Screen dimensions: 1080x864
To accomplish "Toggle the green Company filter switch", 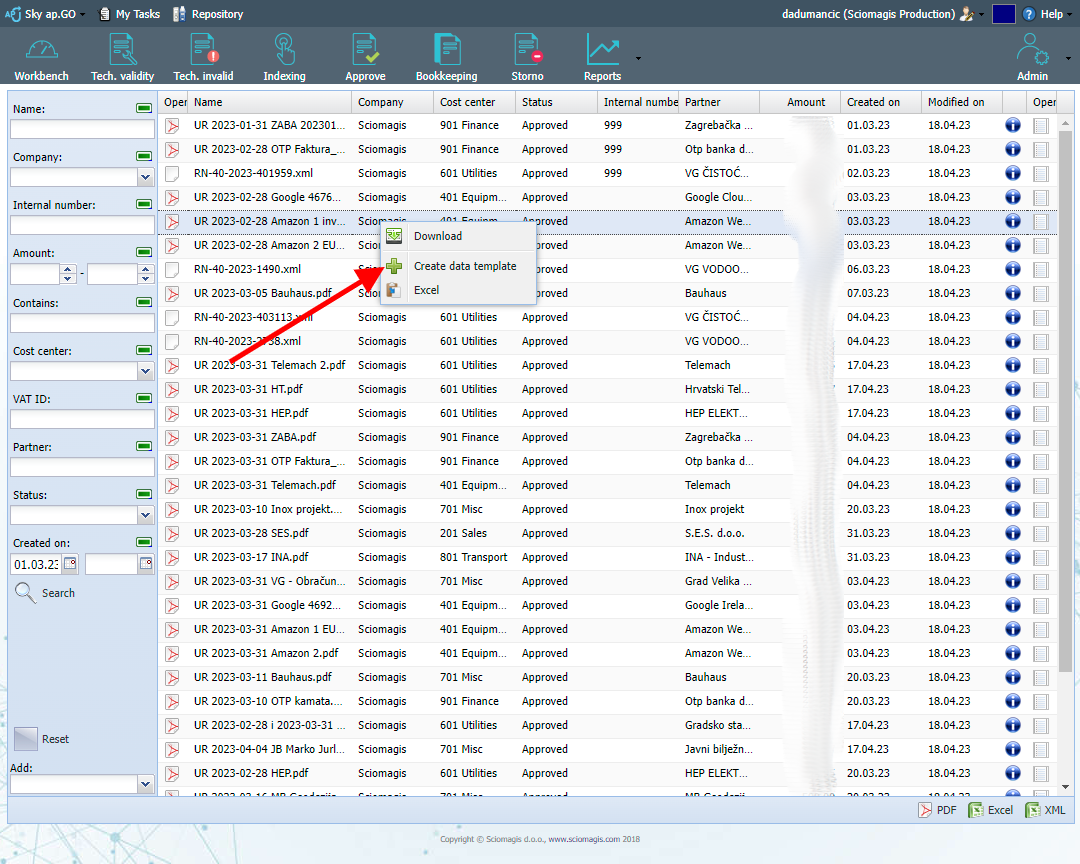I will pyautogui.click(x=144, y=156).
